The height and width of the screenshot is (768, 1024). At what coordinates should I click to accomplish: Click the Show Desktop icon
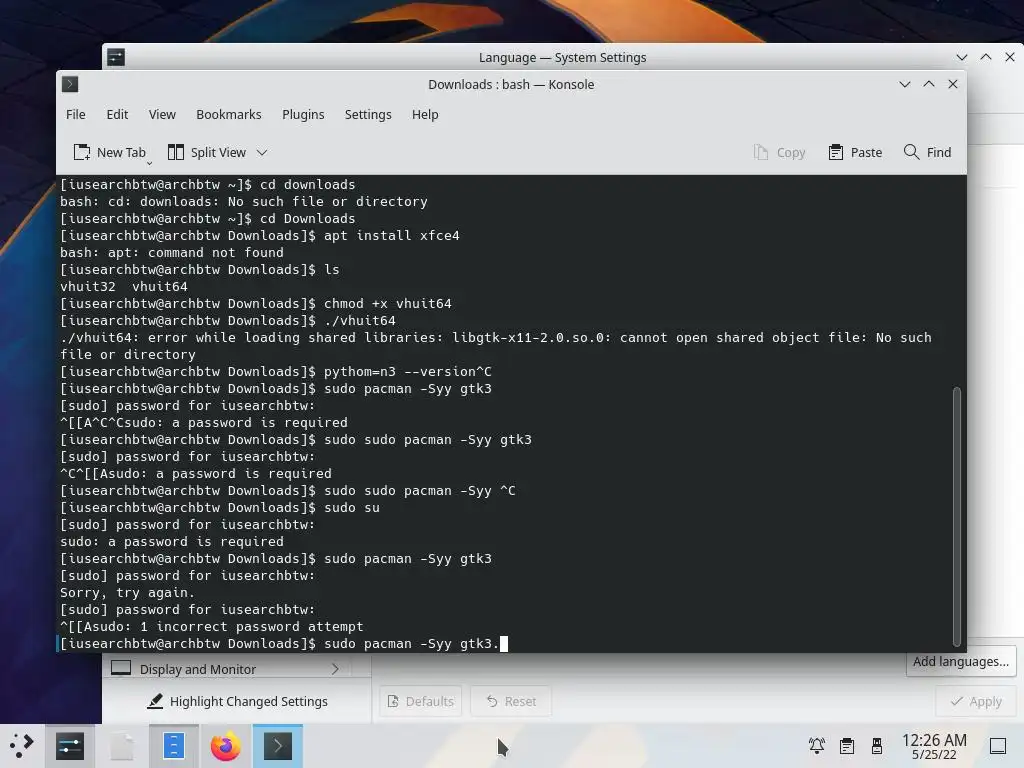[x=998, y=745]
